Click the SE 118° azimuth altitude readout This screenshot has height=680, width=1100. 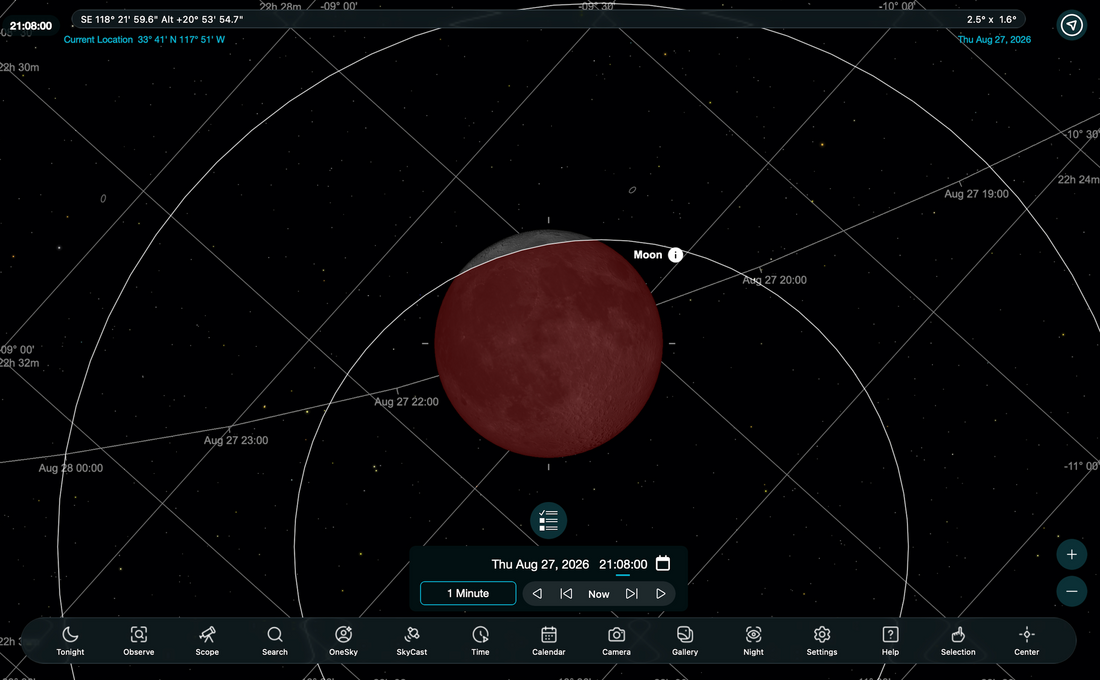162,20
